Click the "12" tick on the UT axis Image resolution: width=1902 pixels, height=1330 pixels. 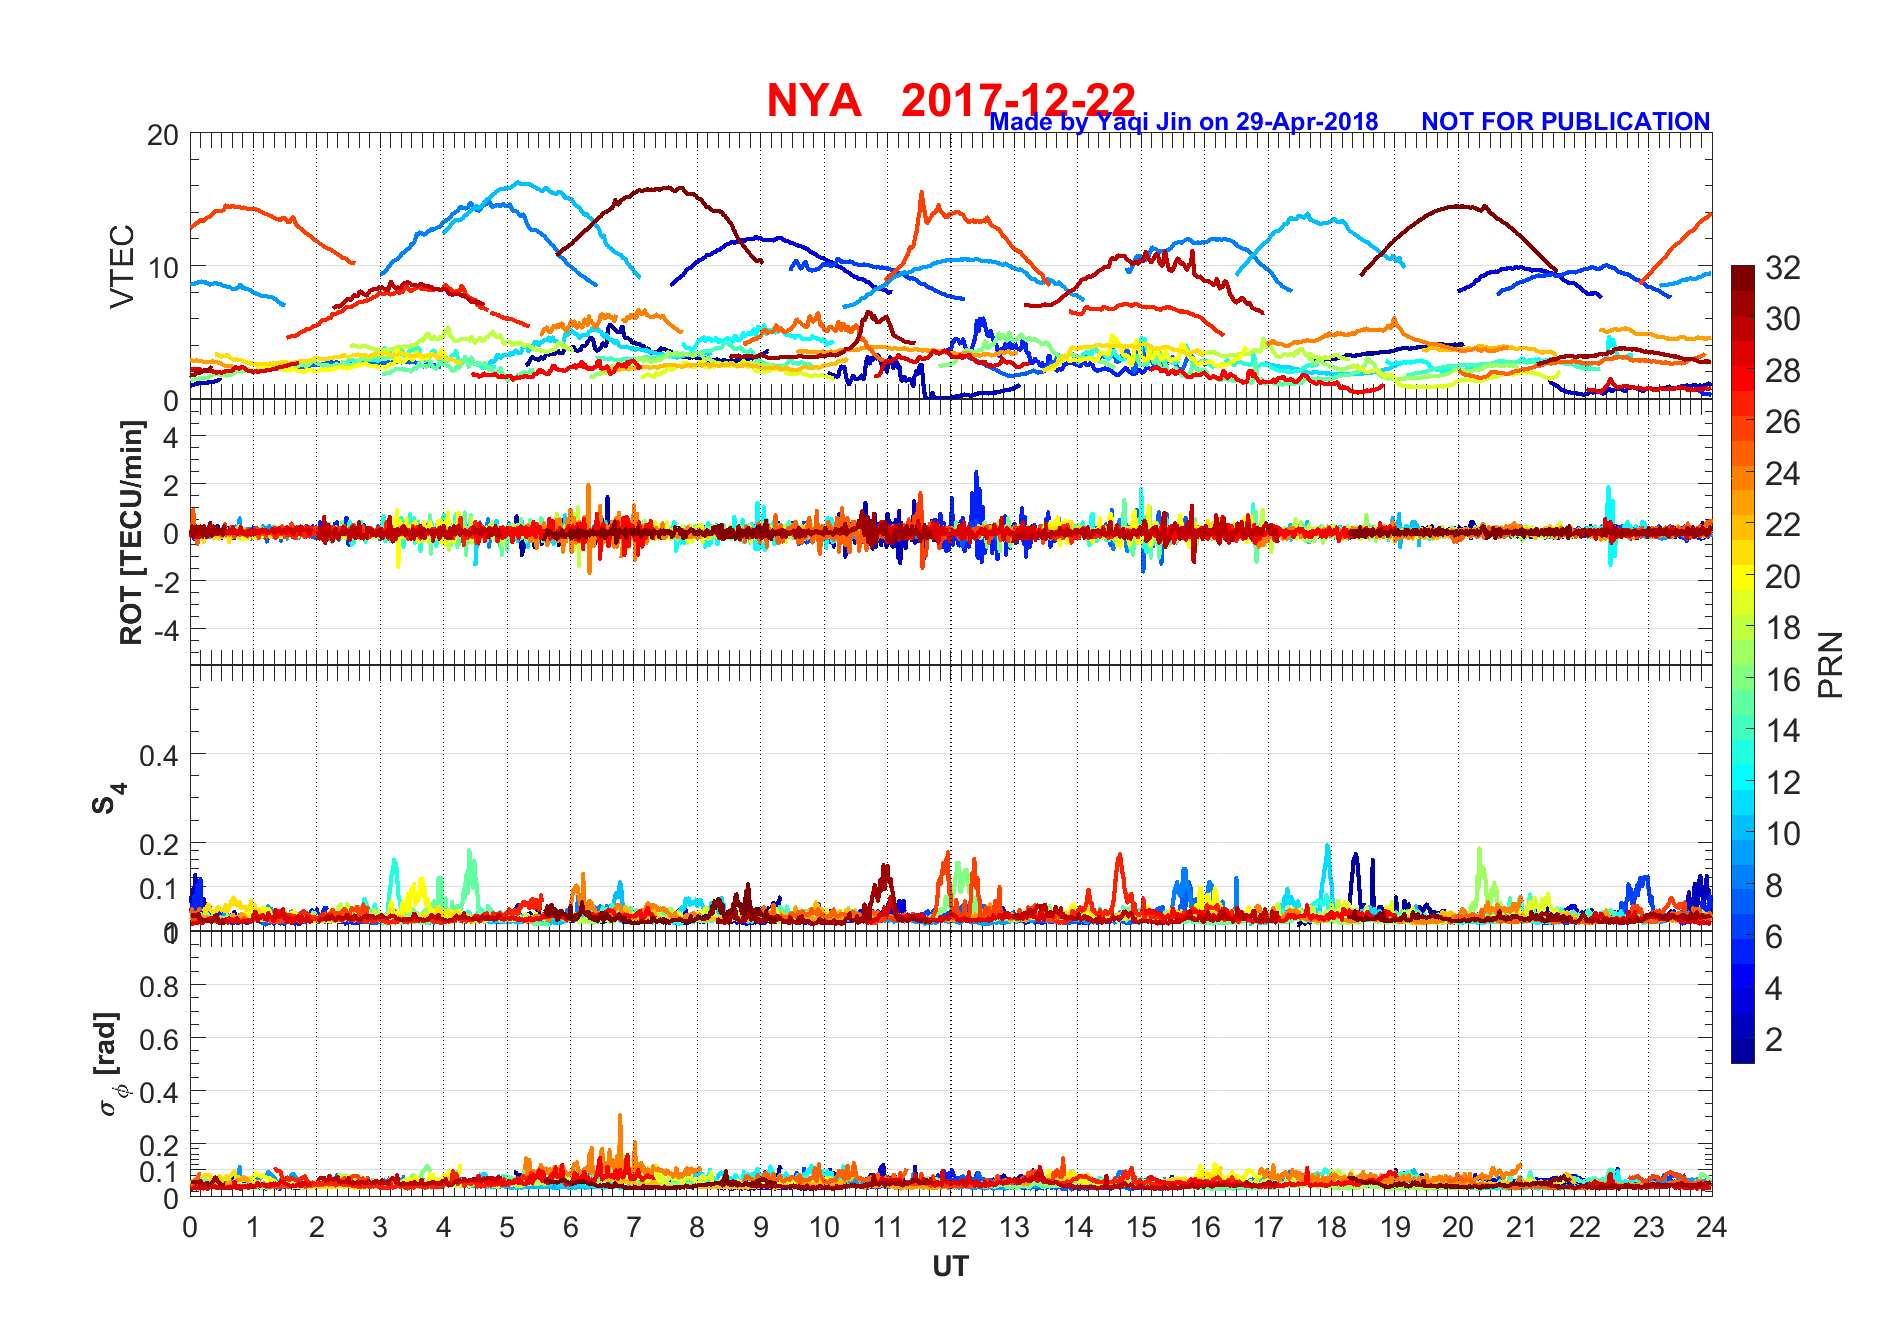(951, 1227)
